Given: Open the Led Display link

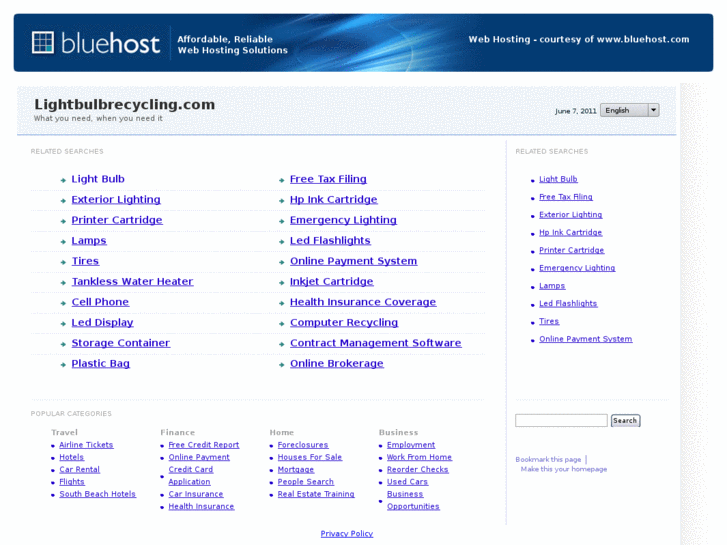Looking at the screenshot, I should [x=102, y=322].
